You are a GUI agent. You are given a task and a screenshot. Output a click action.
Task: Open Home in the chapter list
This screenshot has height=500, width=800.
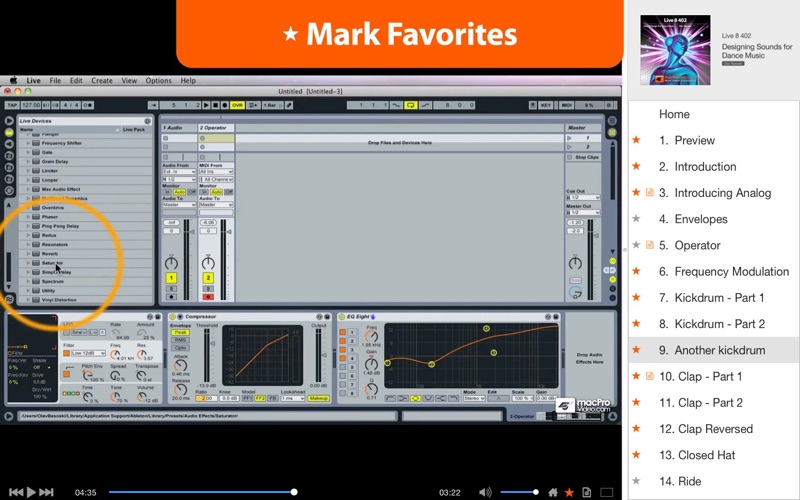pos(674,114)
